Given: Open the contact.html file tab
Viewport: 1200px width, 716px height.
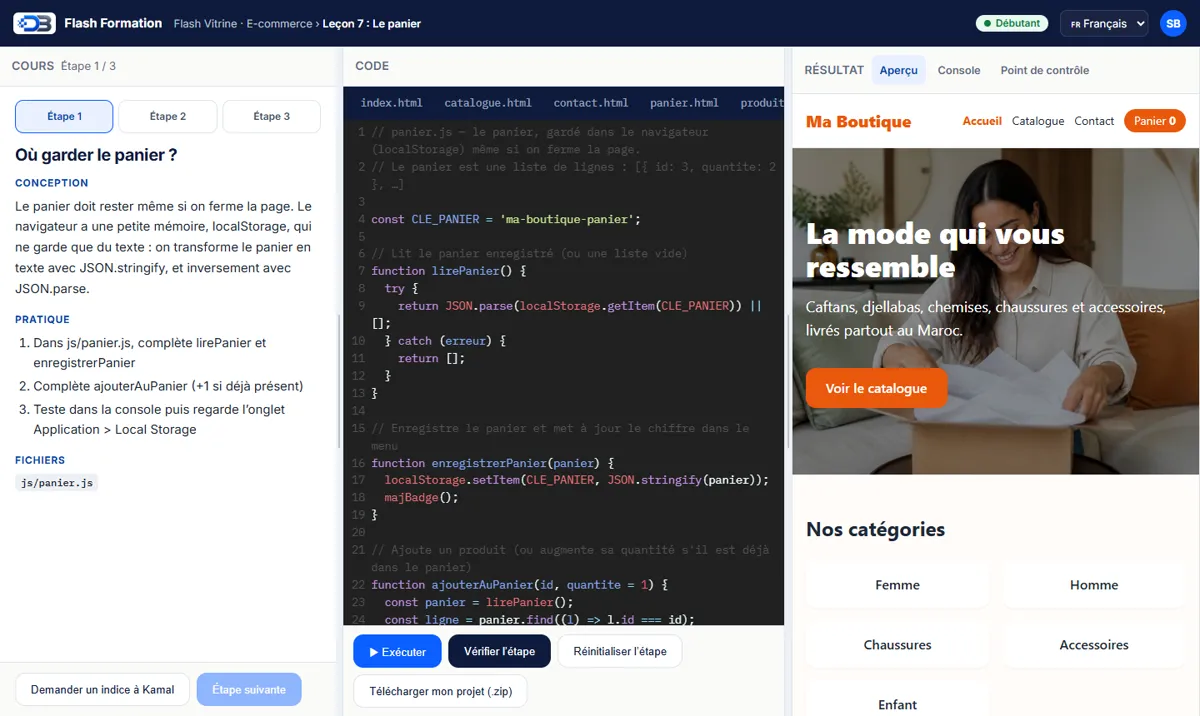Looking at the screenshot, I should [591, 102].
